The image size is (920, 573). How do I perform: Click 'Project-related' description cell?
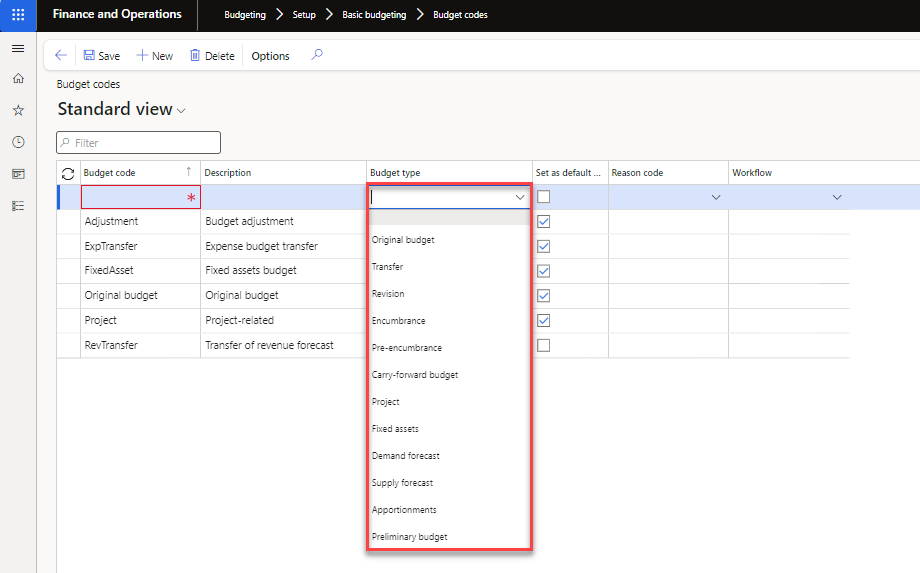tap(283, 320)
